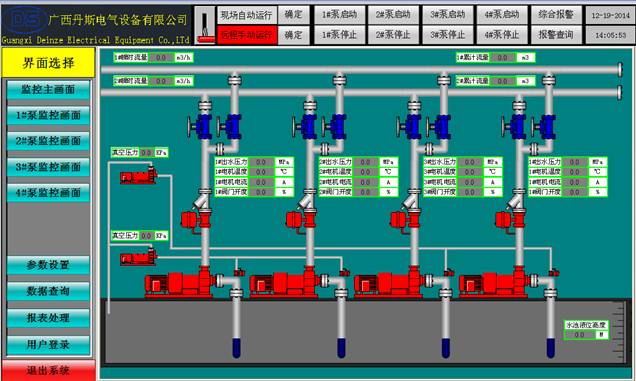Select 现场自动运行 mode
The height and width of the screenshot is (381, 636).
click(x=247, y=15)
